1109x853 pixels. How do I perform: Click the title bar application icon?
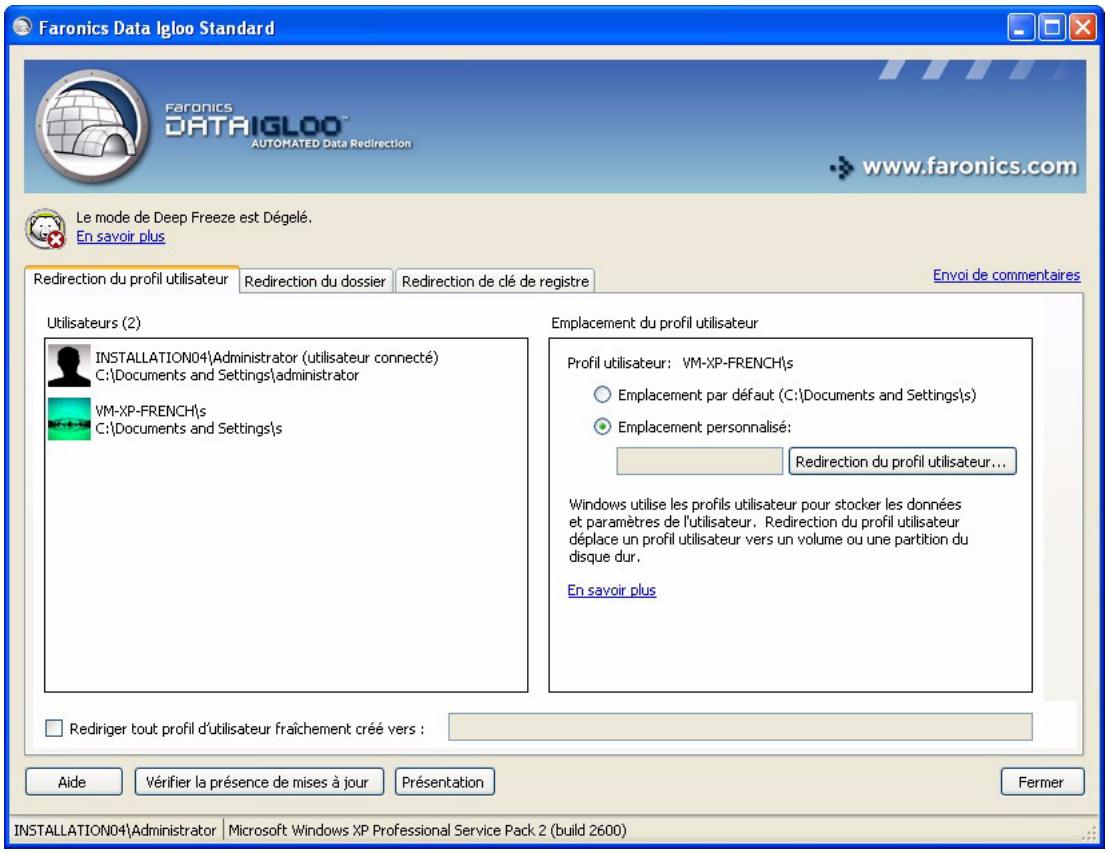click(x=23, y=27)
